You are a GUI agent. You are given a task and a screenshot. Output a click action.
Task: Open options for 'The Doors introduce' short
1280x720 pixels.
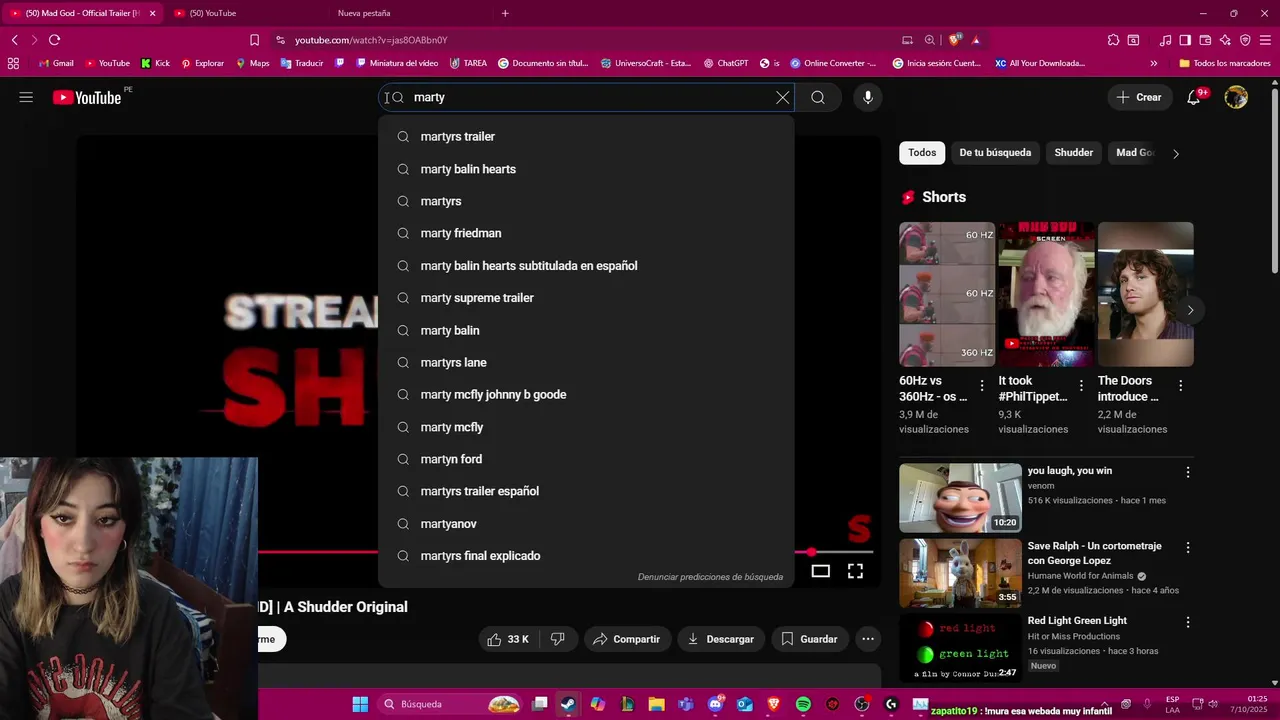(x=1180, y=385)
